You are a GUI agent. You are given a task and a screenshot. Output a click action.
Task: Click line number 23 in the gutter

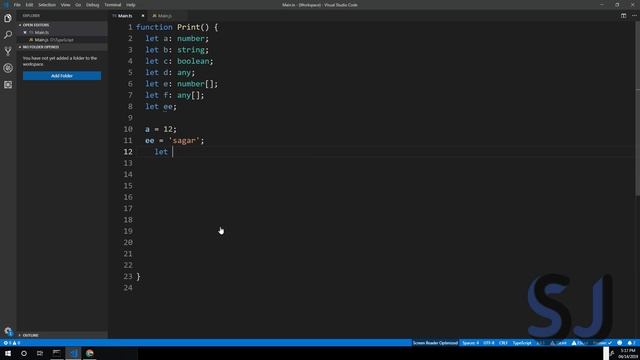pyautogui.click(x=128, y=276)
